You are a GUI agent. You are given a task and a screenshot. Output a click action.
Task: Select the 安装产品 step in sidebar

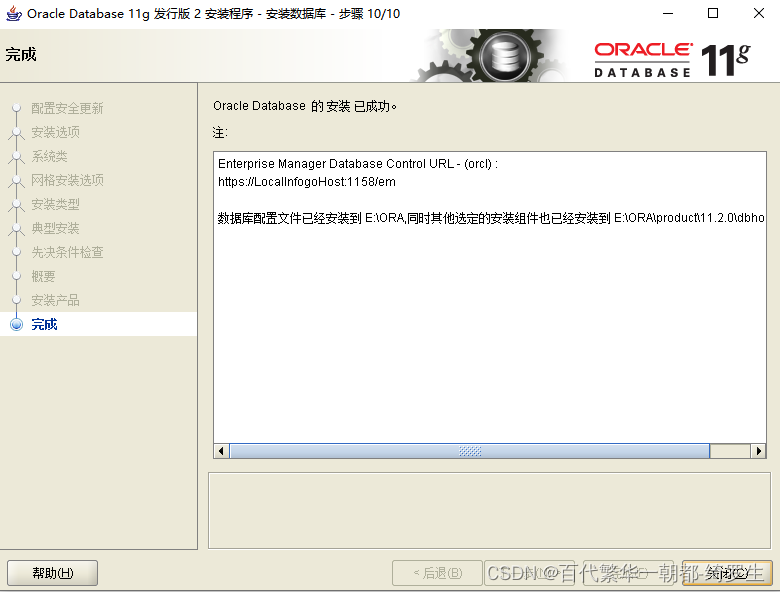click(x=55, y=300)
